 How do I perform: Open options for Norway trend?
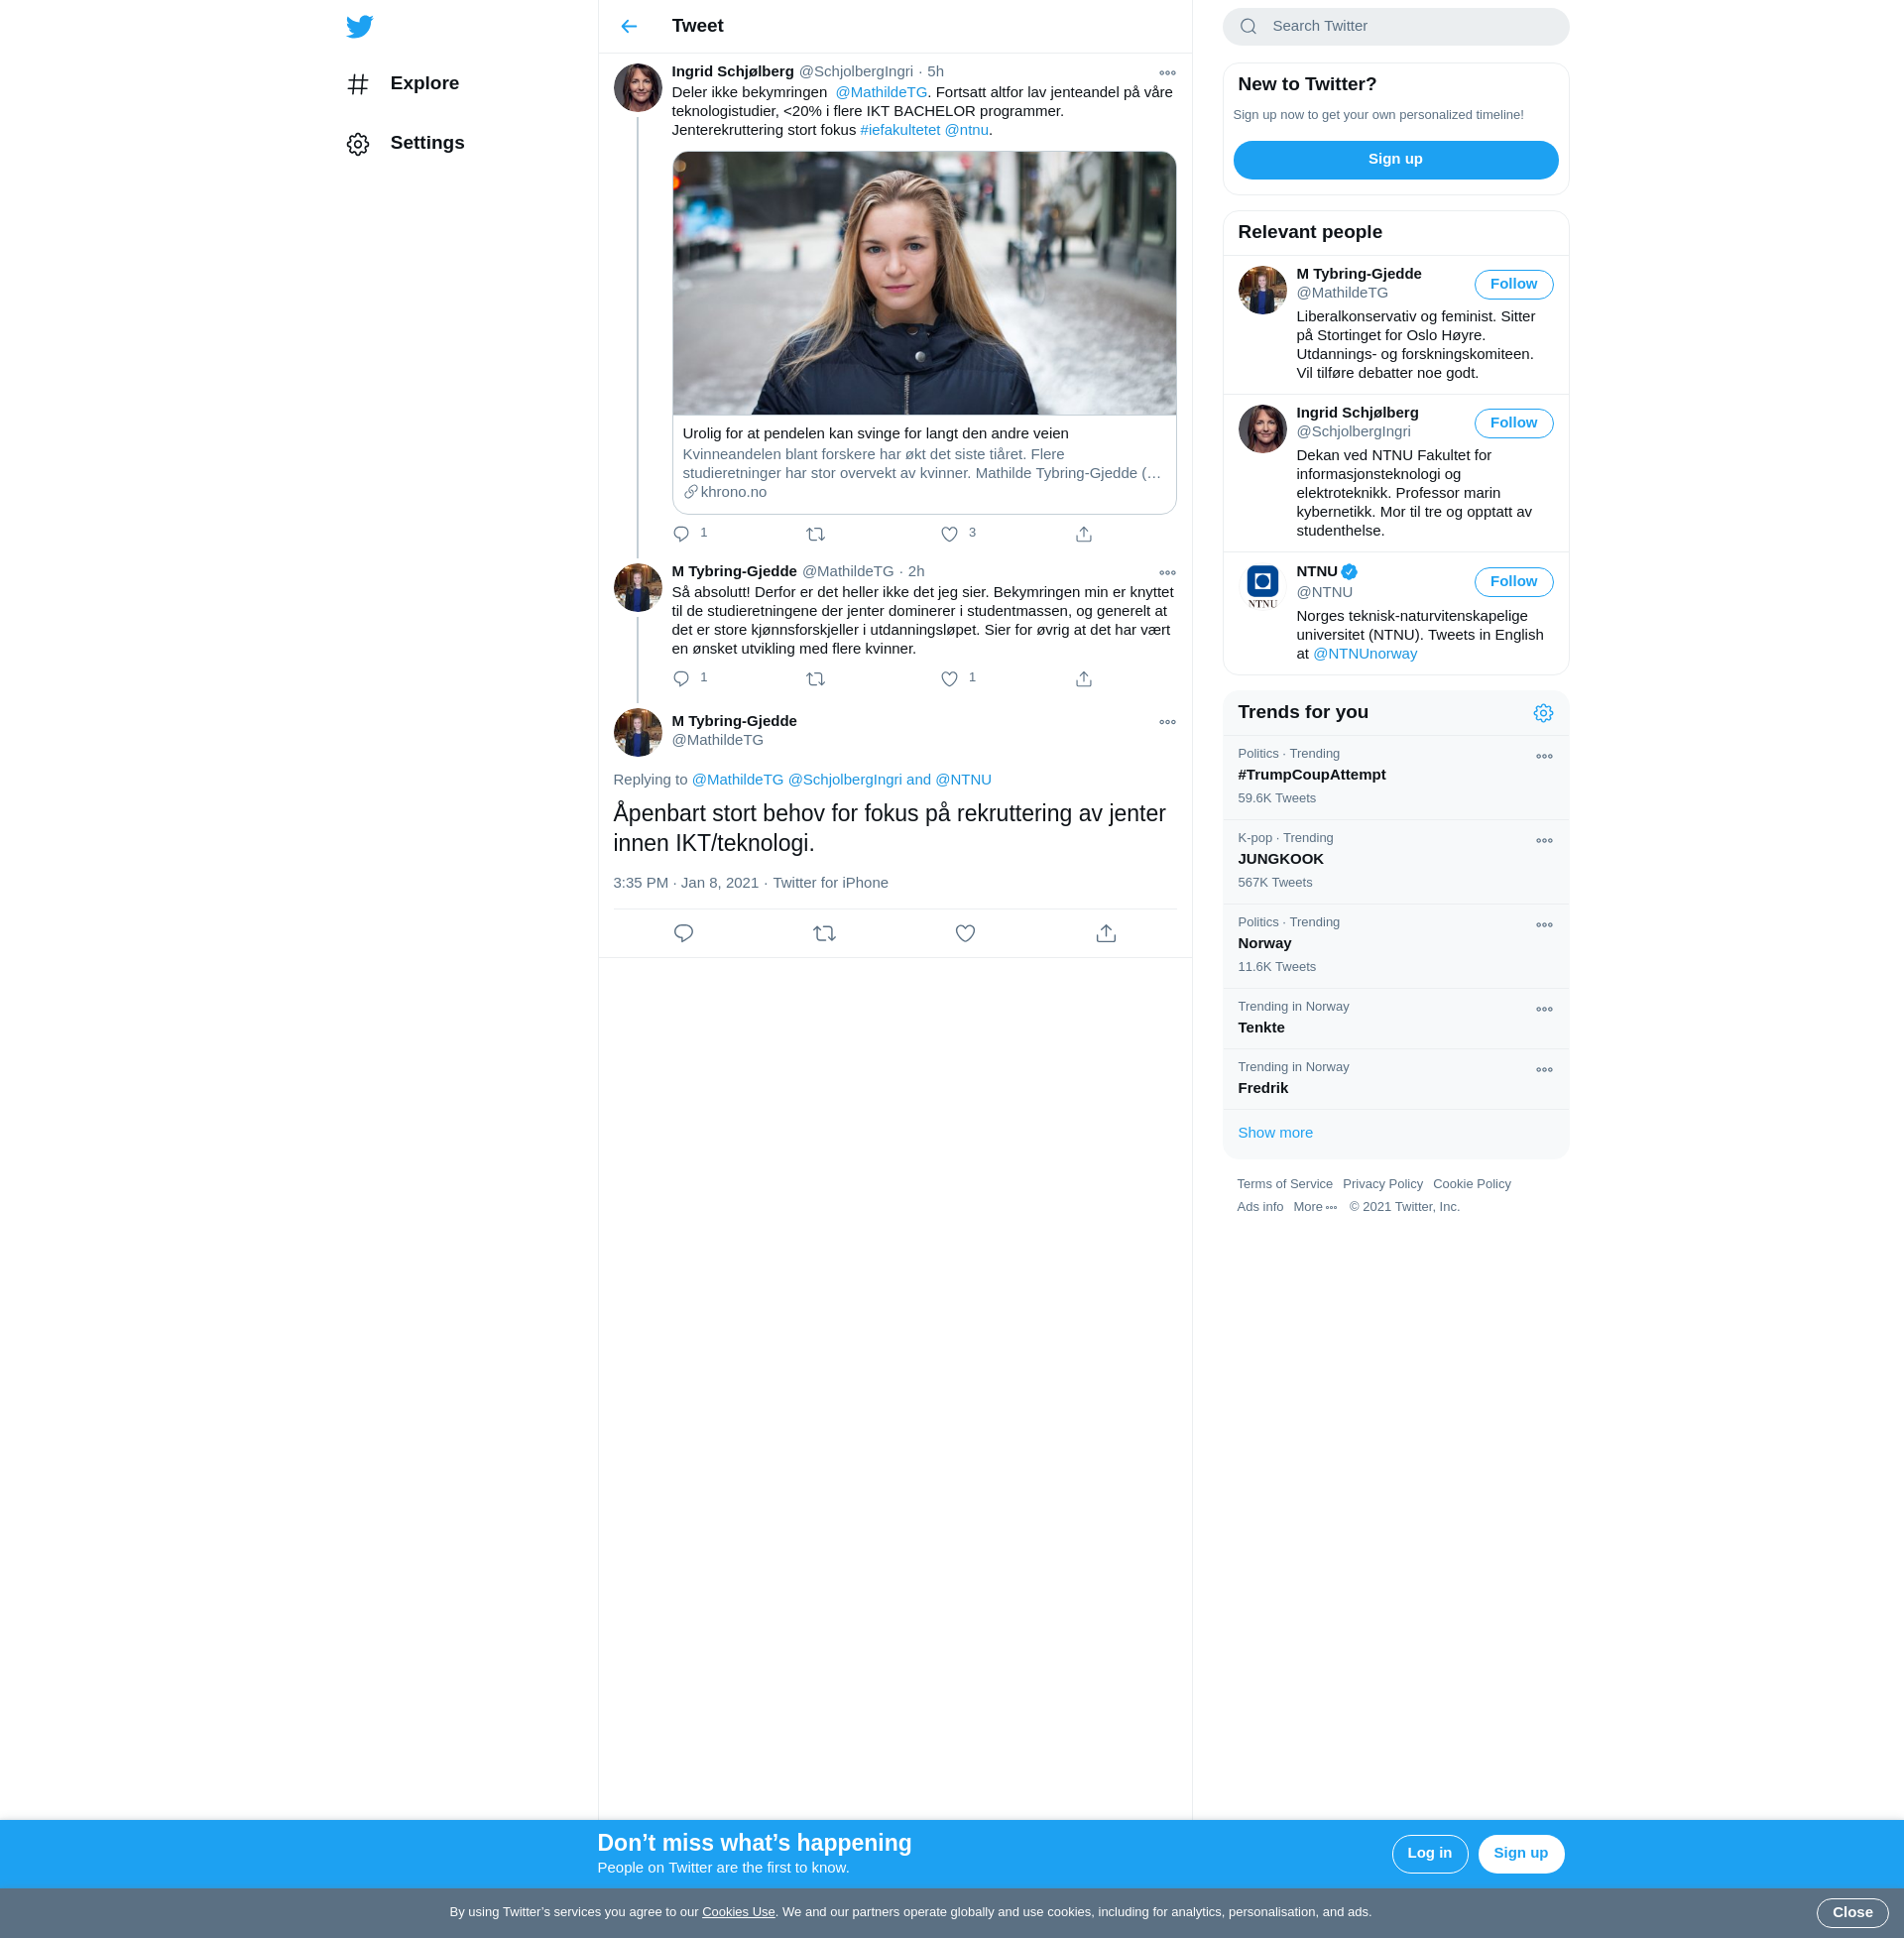[1544, 925]
